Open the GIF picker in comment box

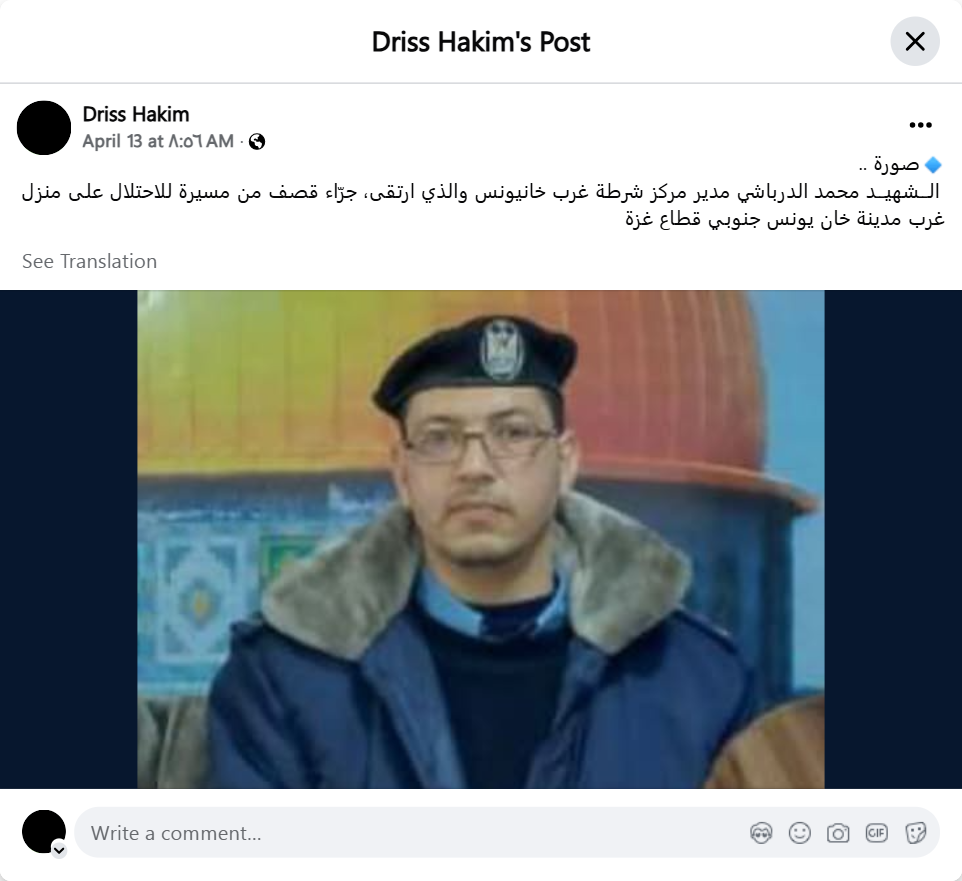(x=877, y=833)
